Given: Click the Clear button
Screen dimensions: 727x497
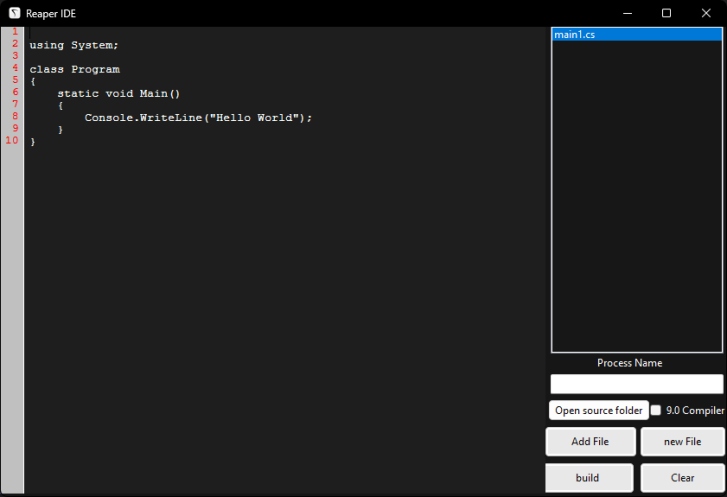Looking at the screenshot, I should [682, 478].
